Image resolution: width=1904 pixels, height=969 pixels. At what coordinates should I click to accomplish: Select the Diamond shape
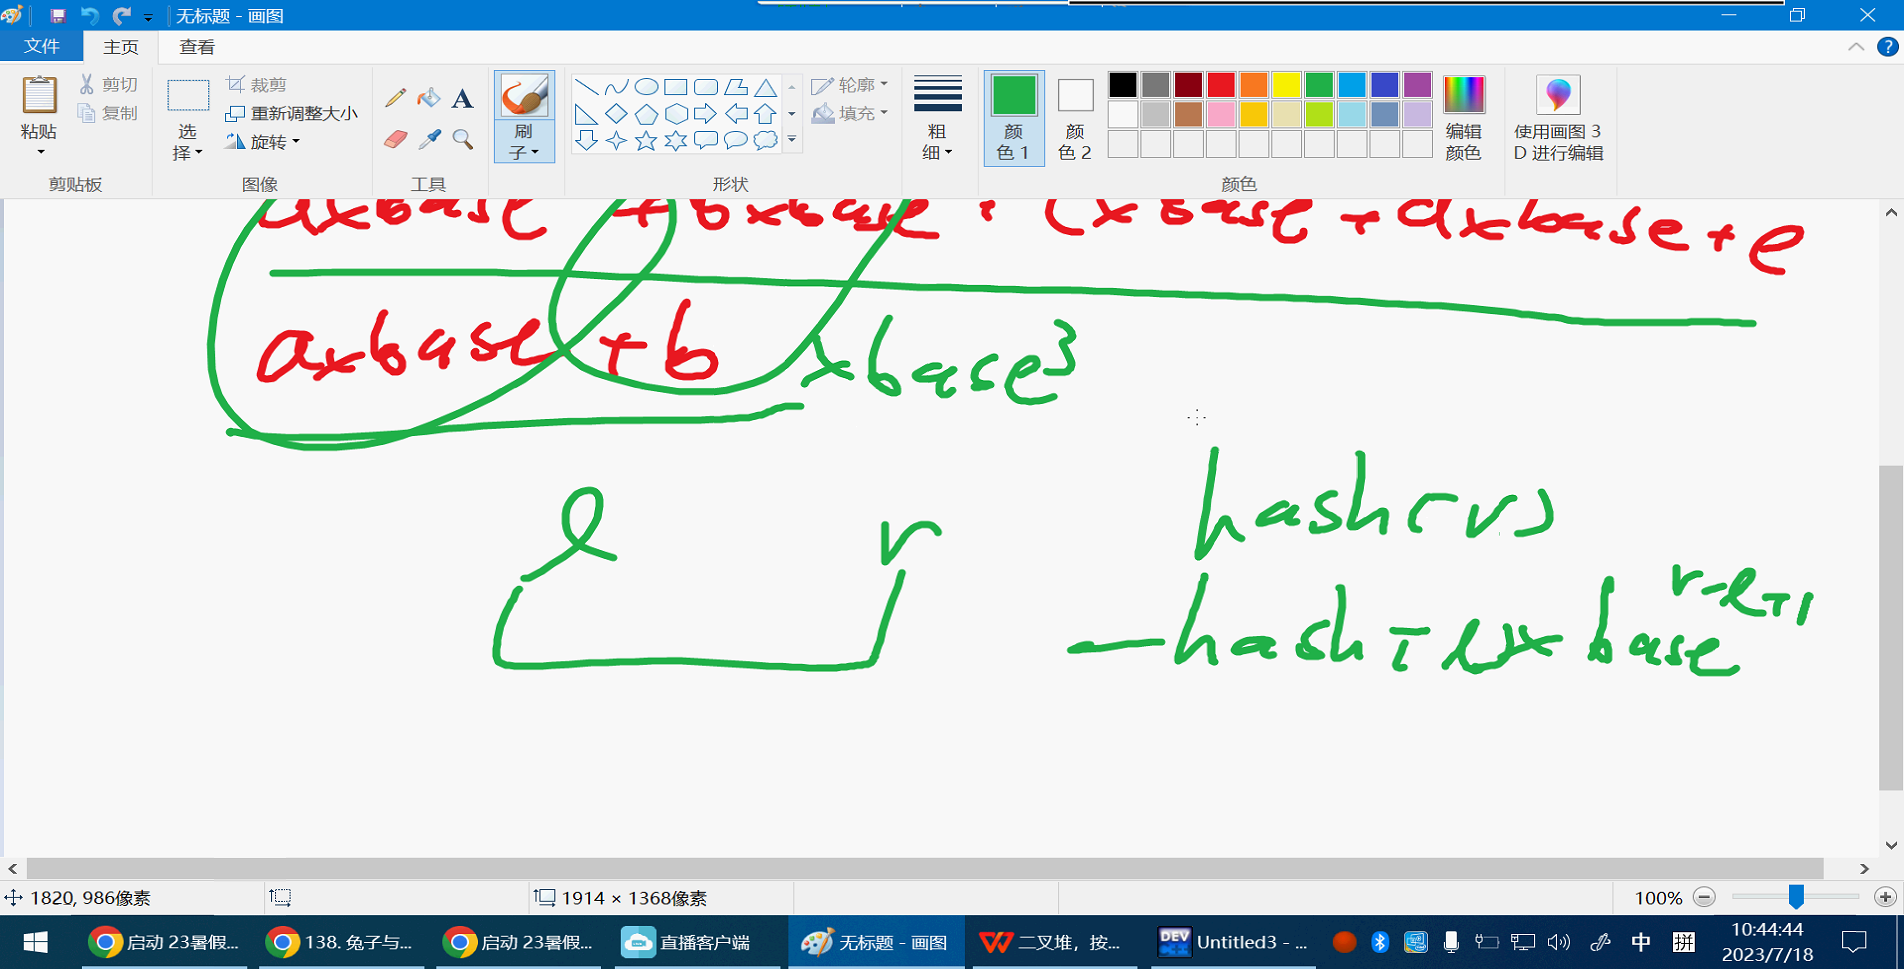point(617,114)
